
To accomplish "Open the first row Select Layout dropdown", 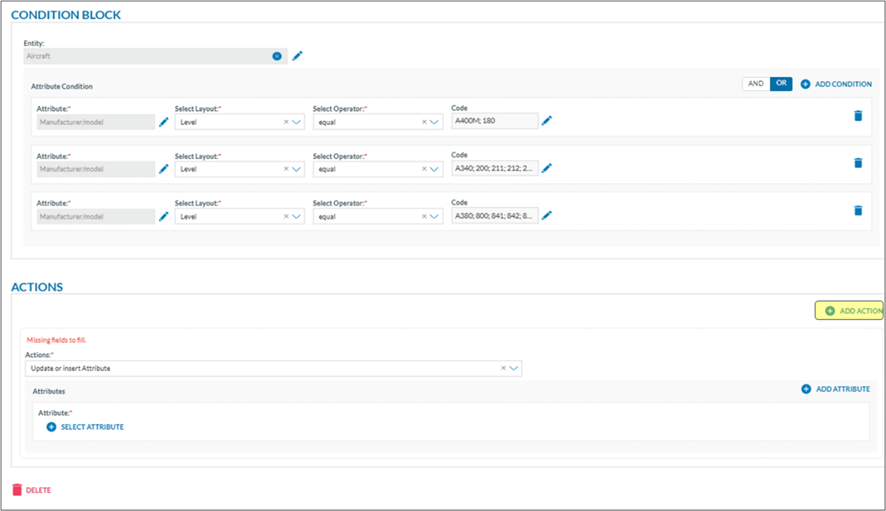I will click(297, 122).
